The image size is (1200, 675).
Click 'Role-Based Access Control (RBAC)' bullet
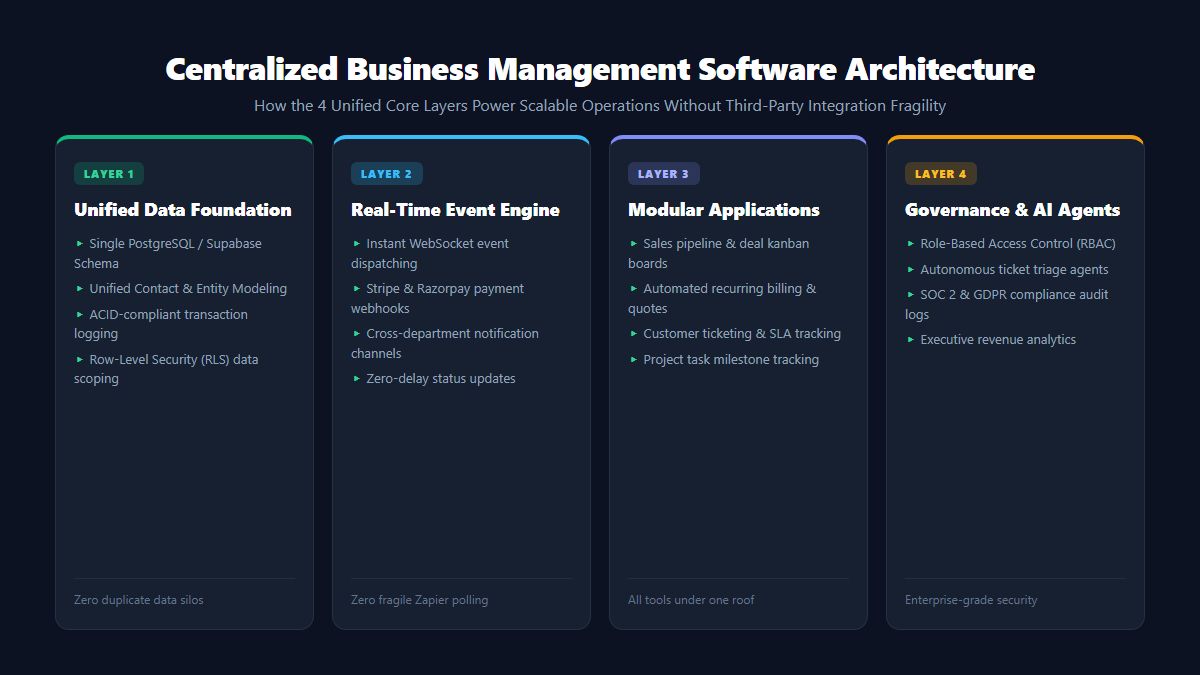point(1011,243)
